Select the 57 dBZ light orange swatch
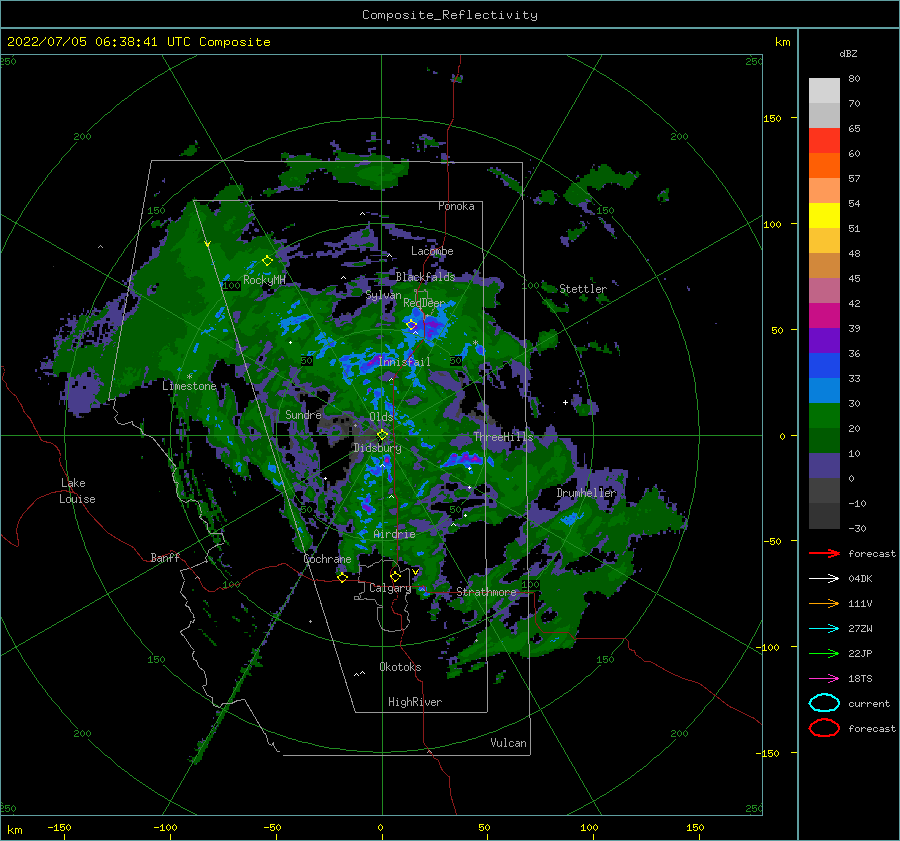Image resolution: width=900 pixels, height=841 pixels. click(824, 190)
